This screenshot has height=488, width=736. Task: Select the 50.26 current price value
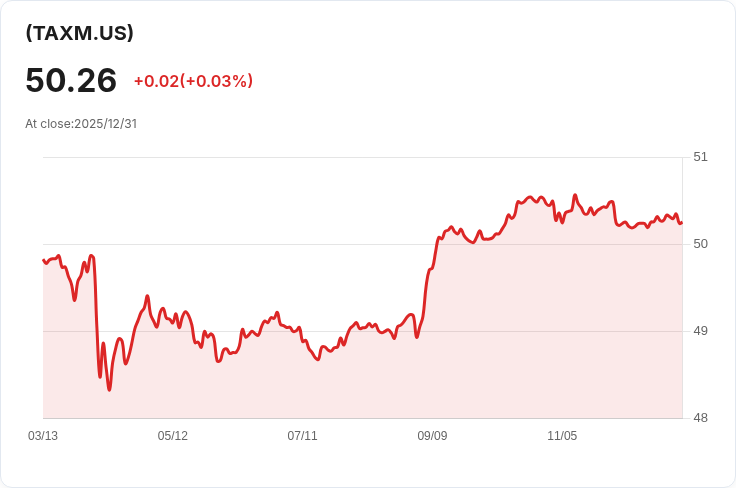pyautogui.click(x=71, y=80)
